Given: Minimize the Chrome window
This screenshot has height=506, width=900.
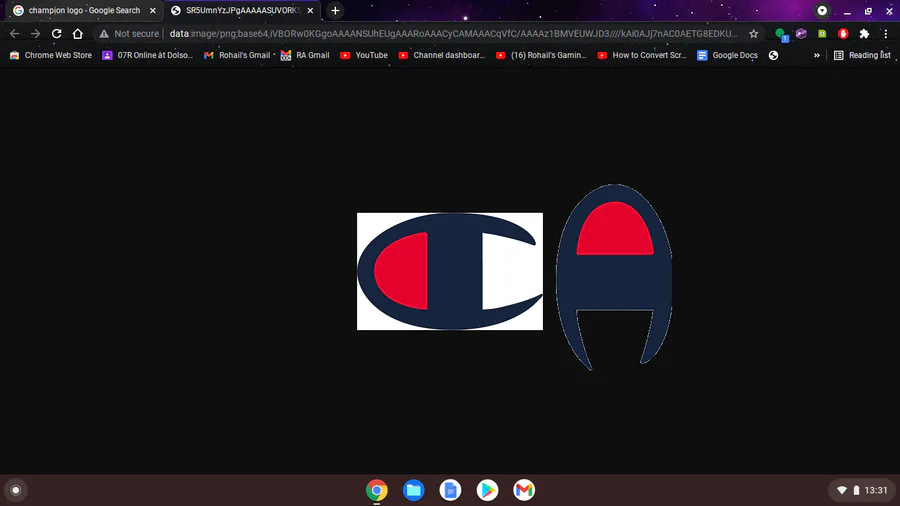Looking at the screenshot, I should [x=847, y=11].
